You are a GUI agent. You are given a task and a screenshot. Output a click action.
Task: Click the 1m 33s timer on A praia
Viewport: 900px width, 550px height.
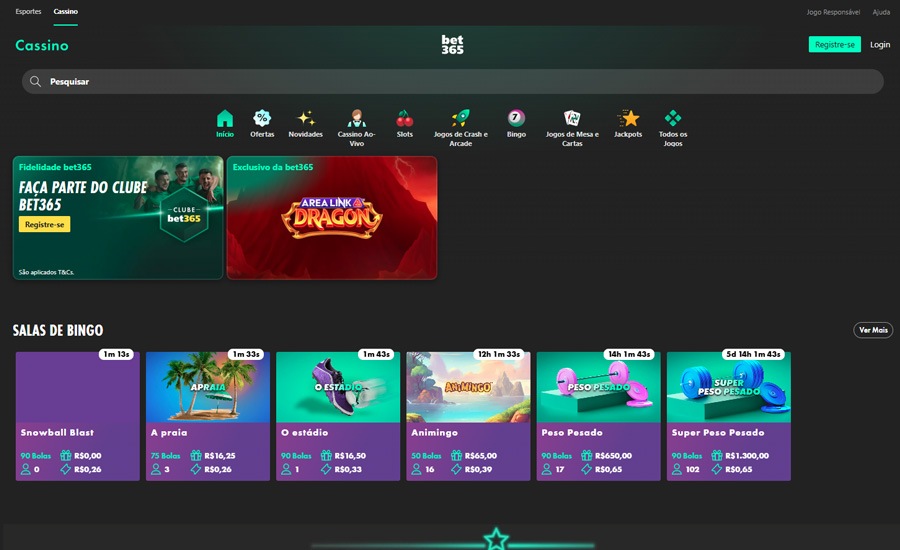(x=246, y=354)
